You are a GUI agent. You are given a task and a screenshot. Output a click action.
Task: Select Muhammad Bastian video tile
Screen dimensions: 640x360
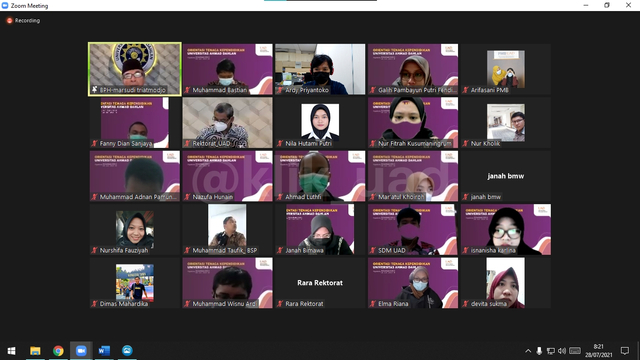[227, 69]
